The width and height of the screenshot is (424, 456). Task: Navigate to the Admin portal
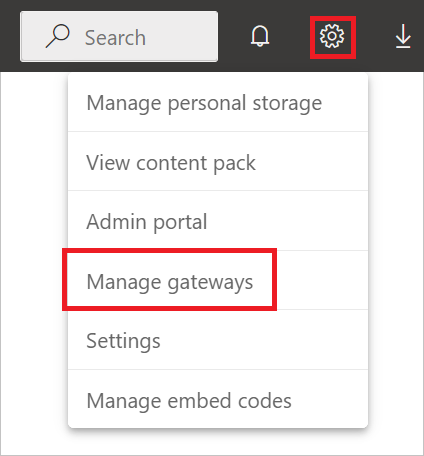(218, 221)
